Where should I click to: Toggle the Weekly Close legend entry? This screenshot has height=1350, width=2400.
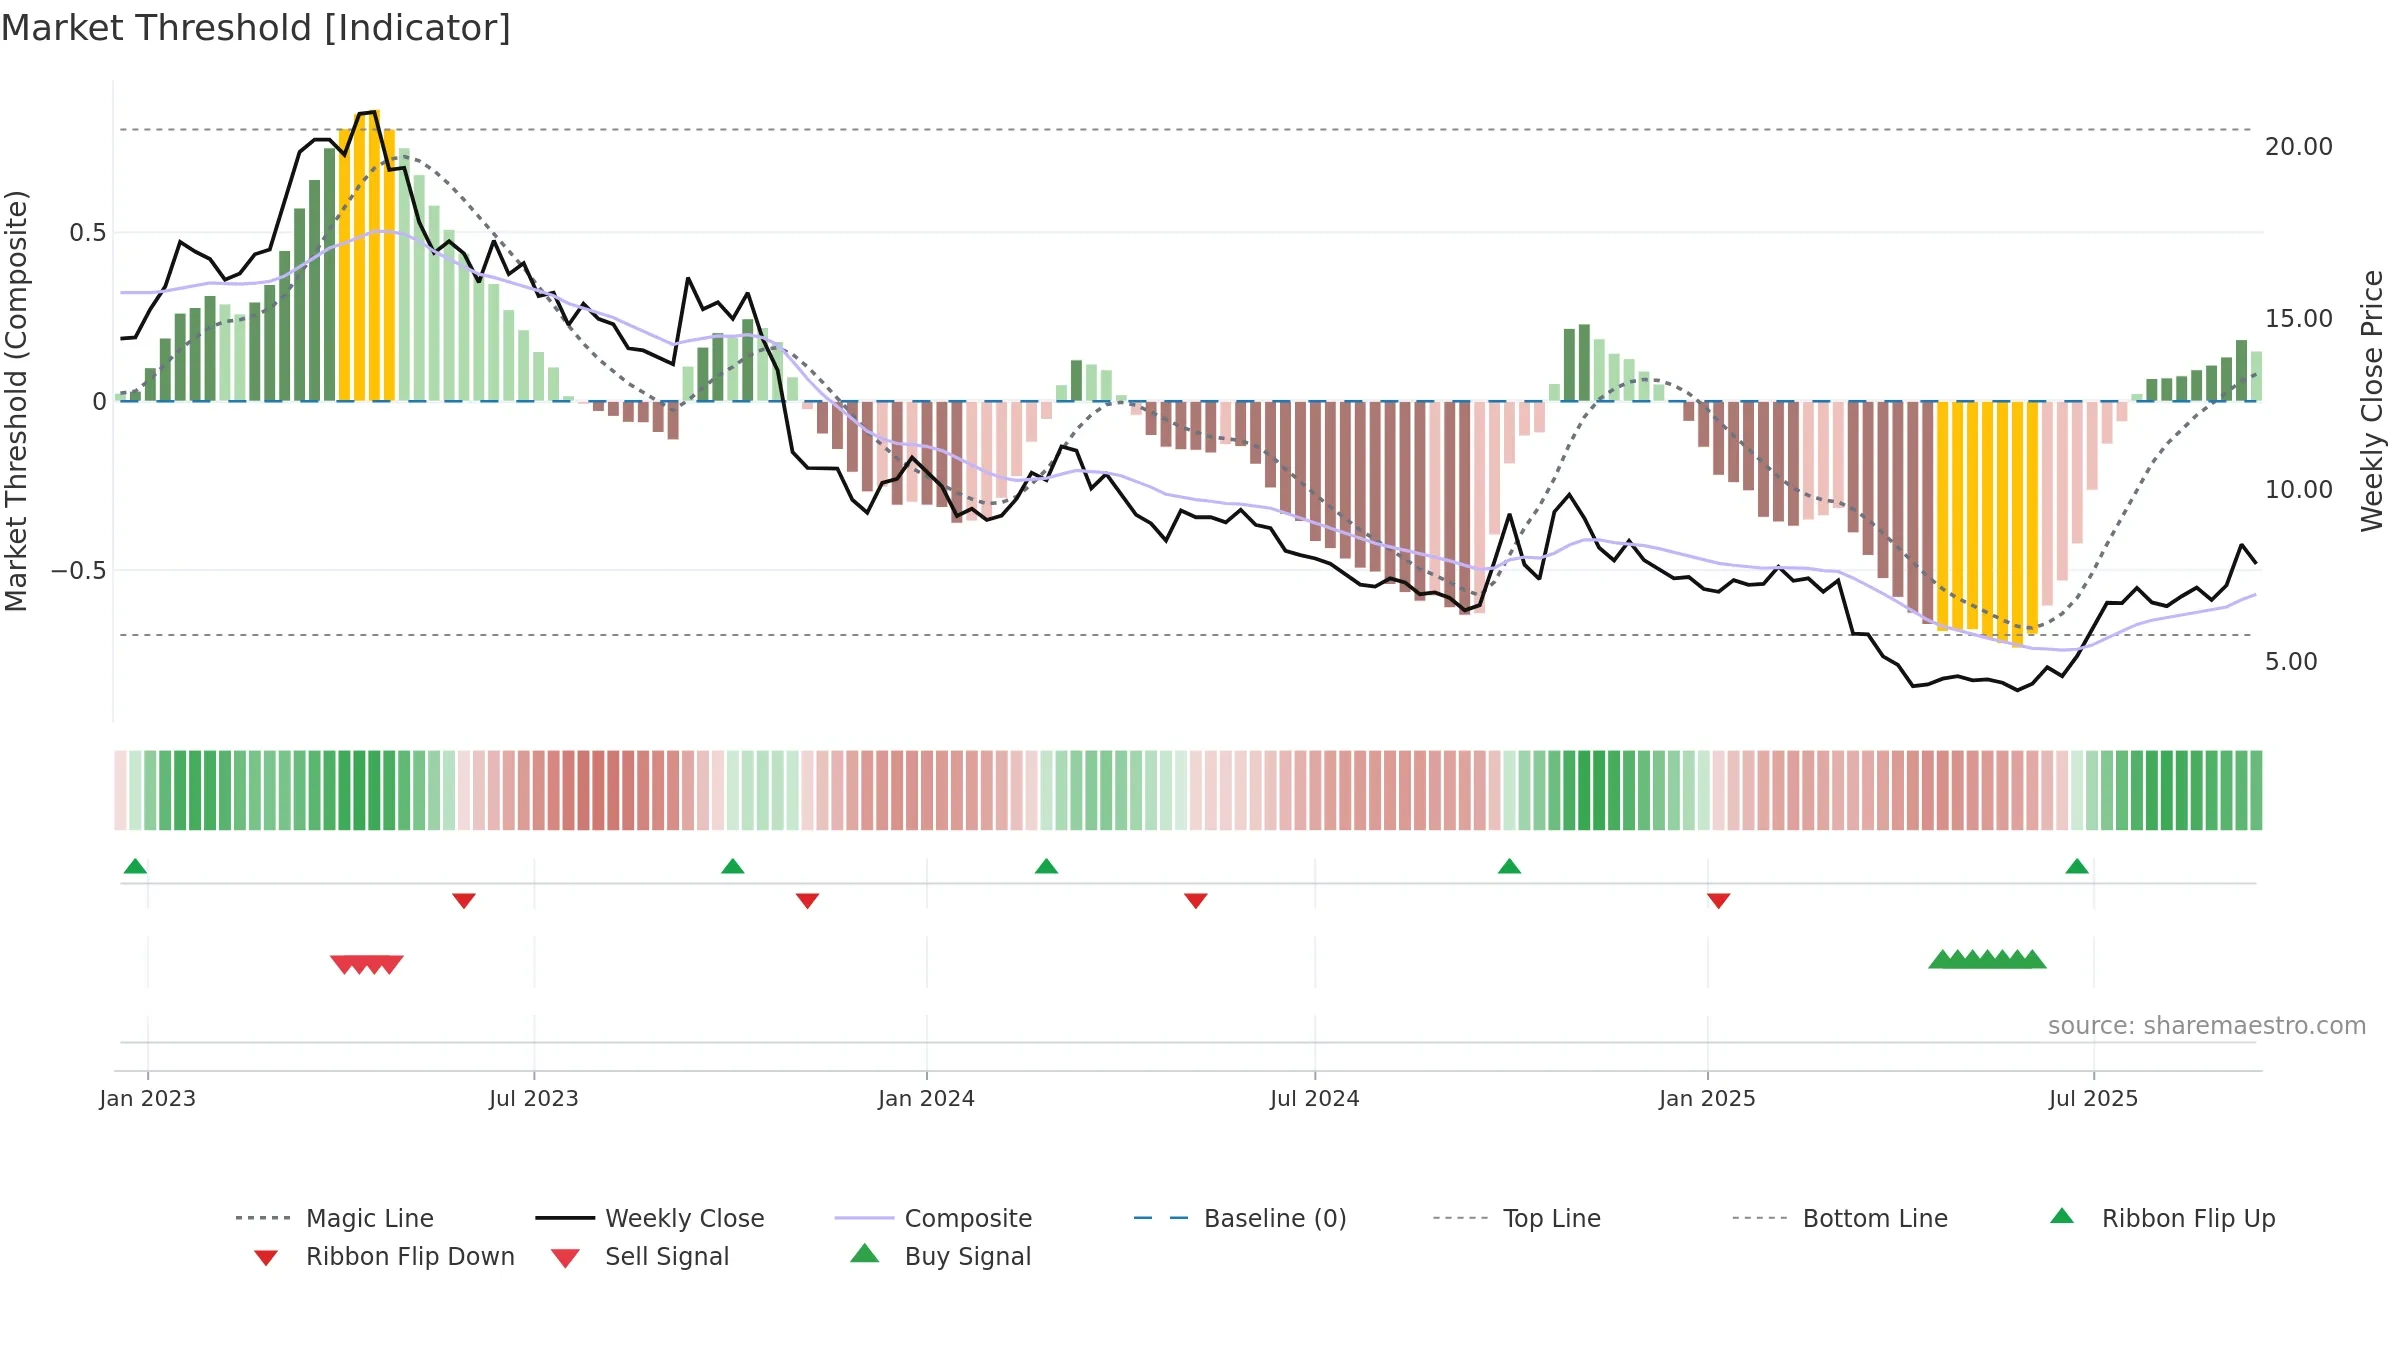[x=649, y=1218]
